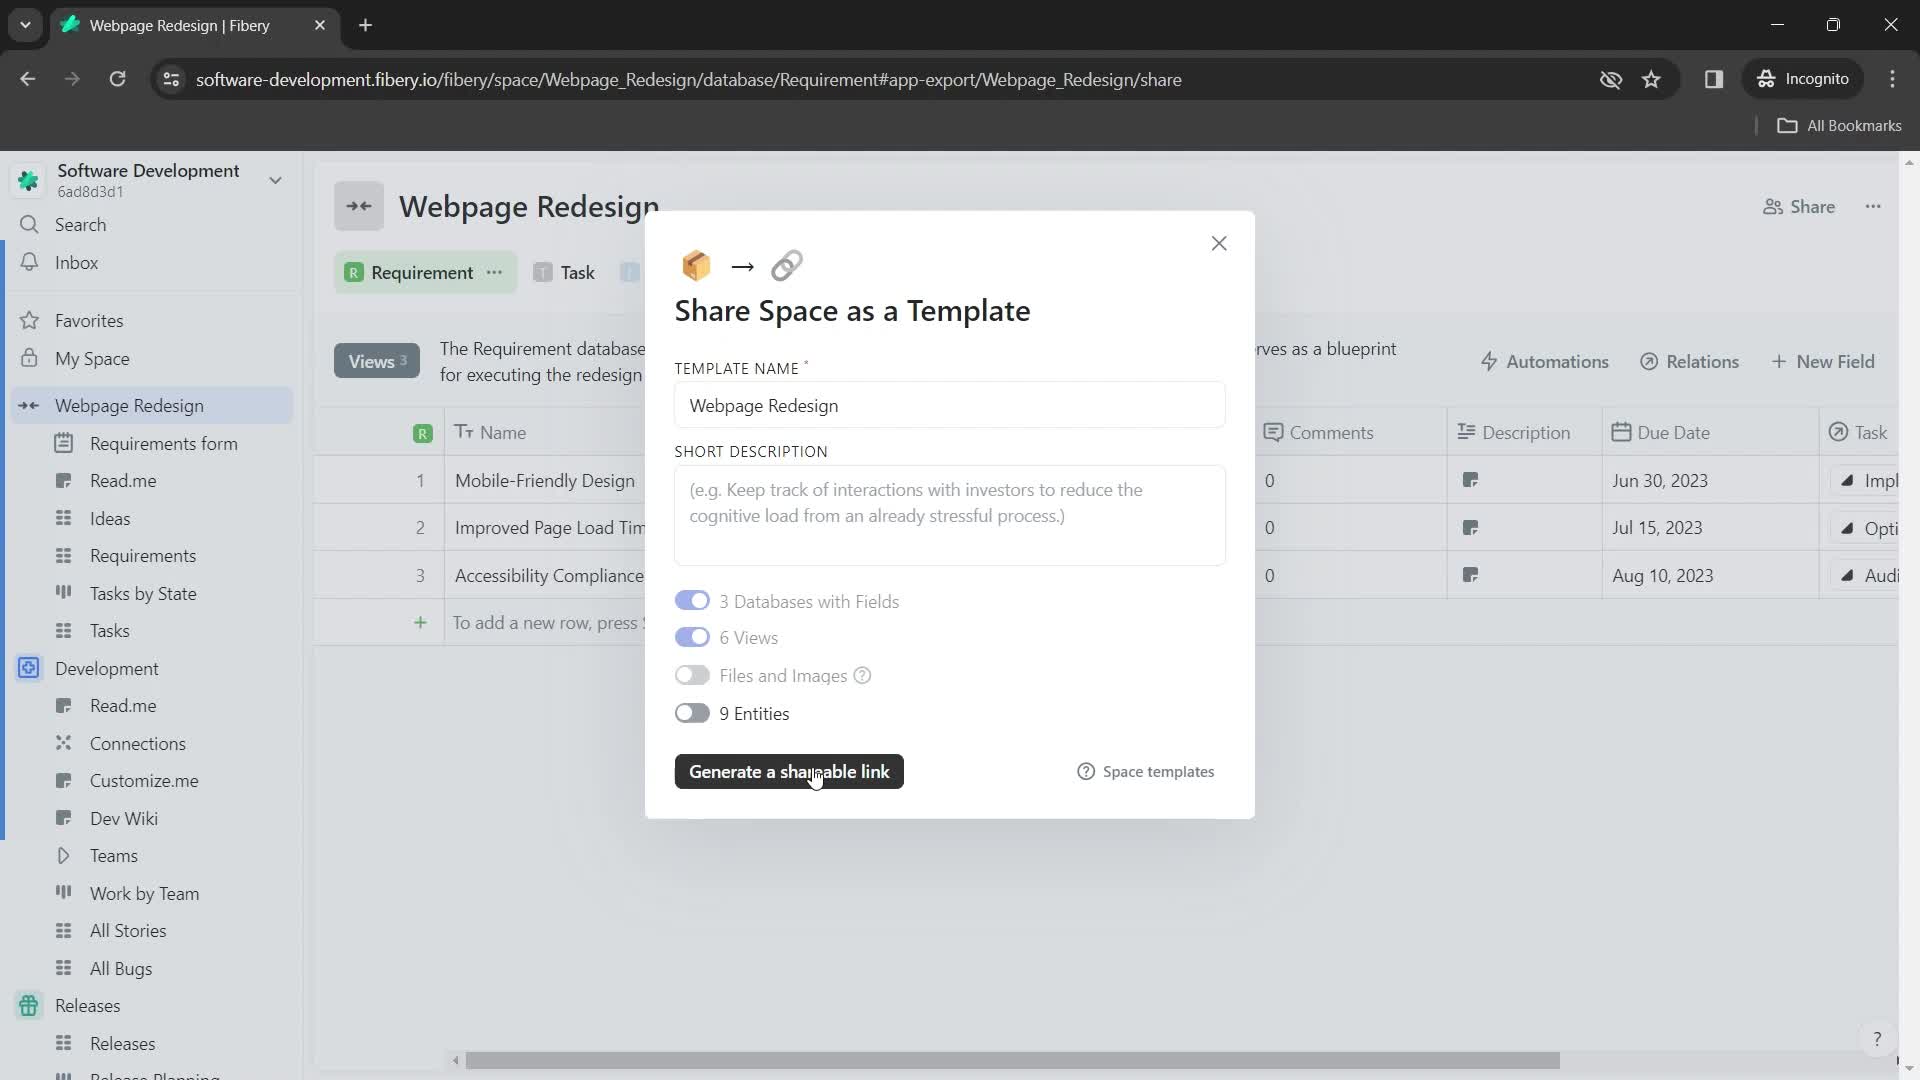Click the share link chain icon
Viewport: 1920px width, 1080px height.
click(787, 265)
